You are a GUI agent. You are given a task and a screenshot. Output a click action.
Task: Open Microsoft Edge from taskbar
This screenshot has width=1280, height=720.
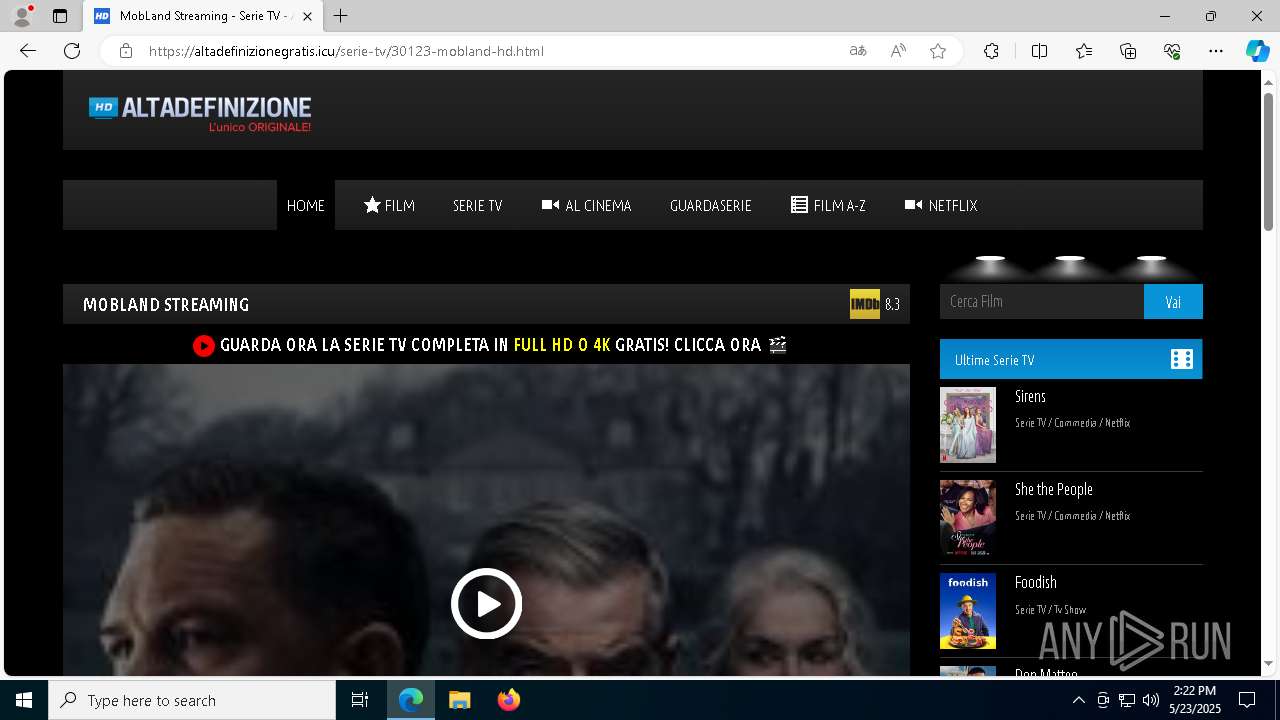coord(411,700)
